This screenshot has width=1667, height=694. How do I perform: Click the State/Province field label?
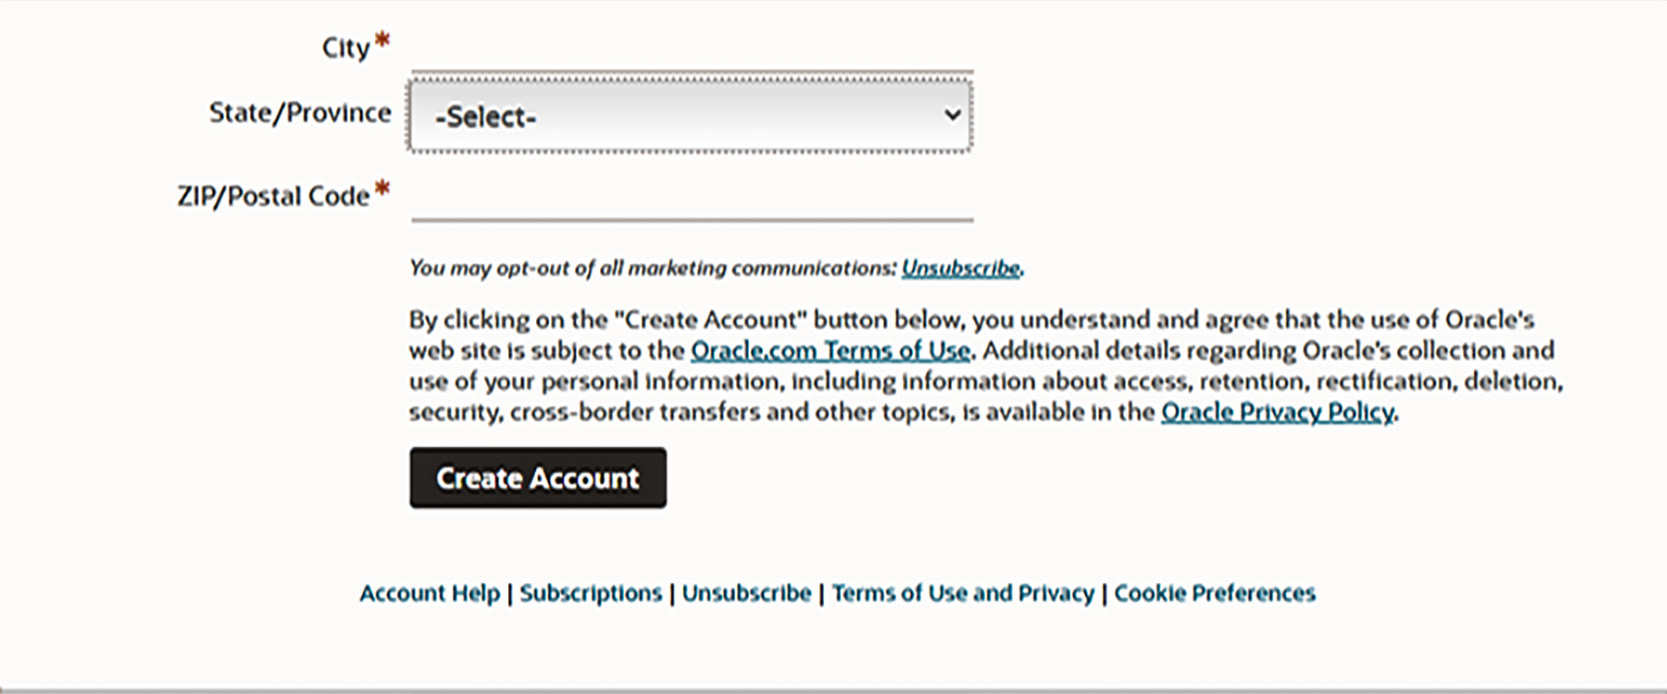[300, 113]
